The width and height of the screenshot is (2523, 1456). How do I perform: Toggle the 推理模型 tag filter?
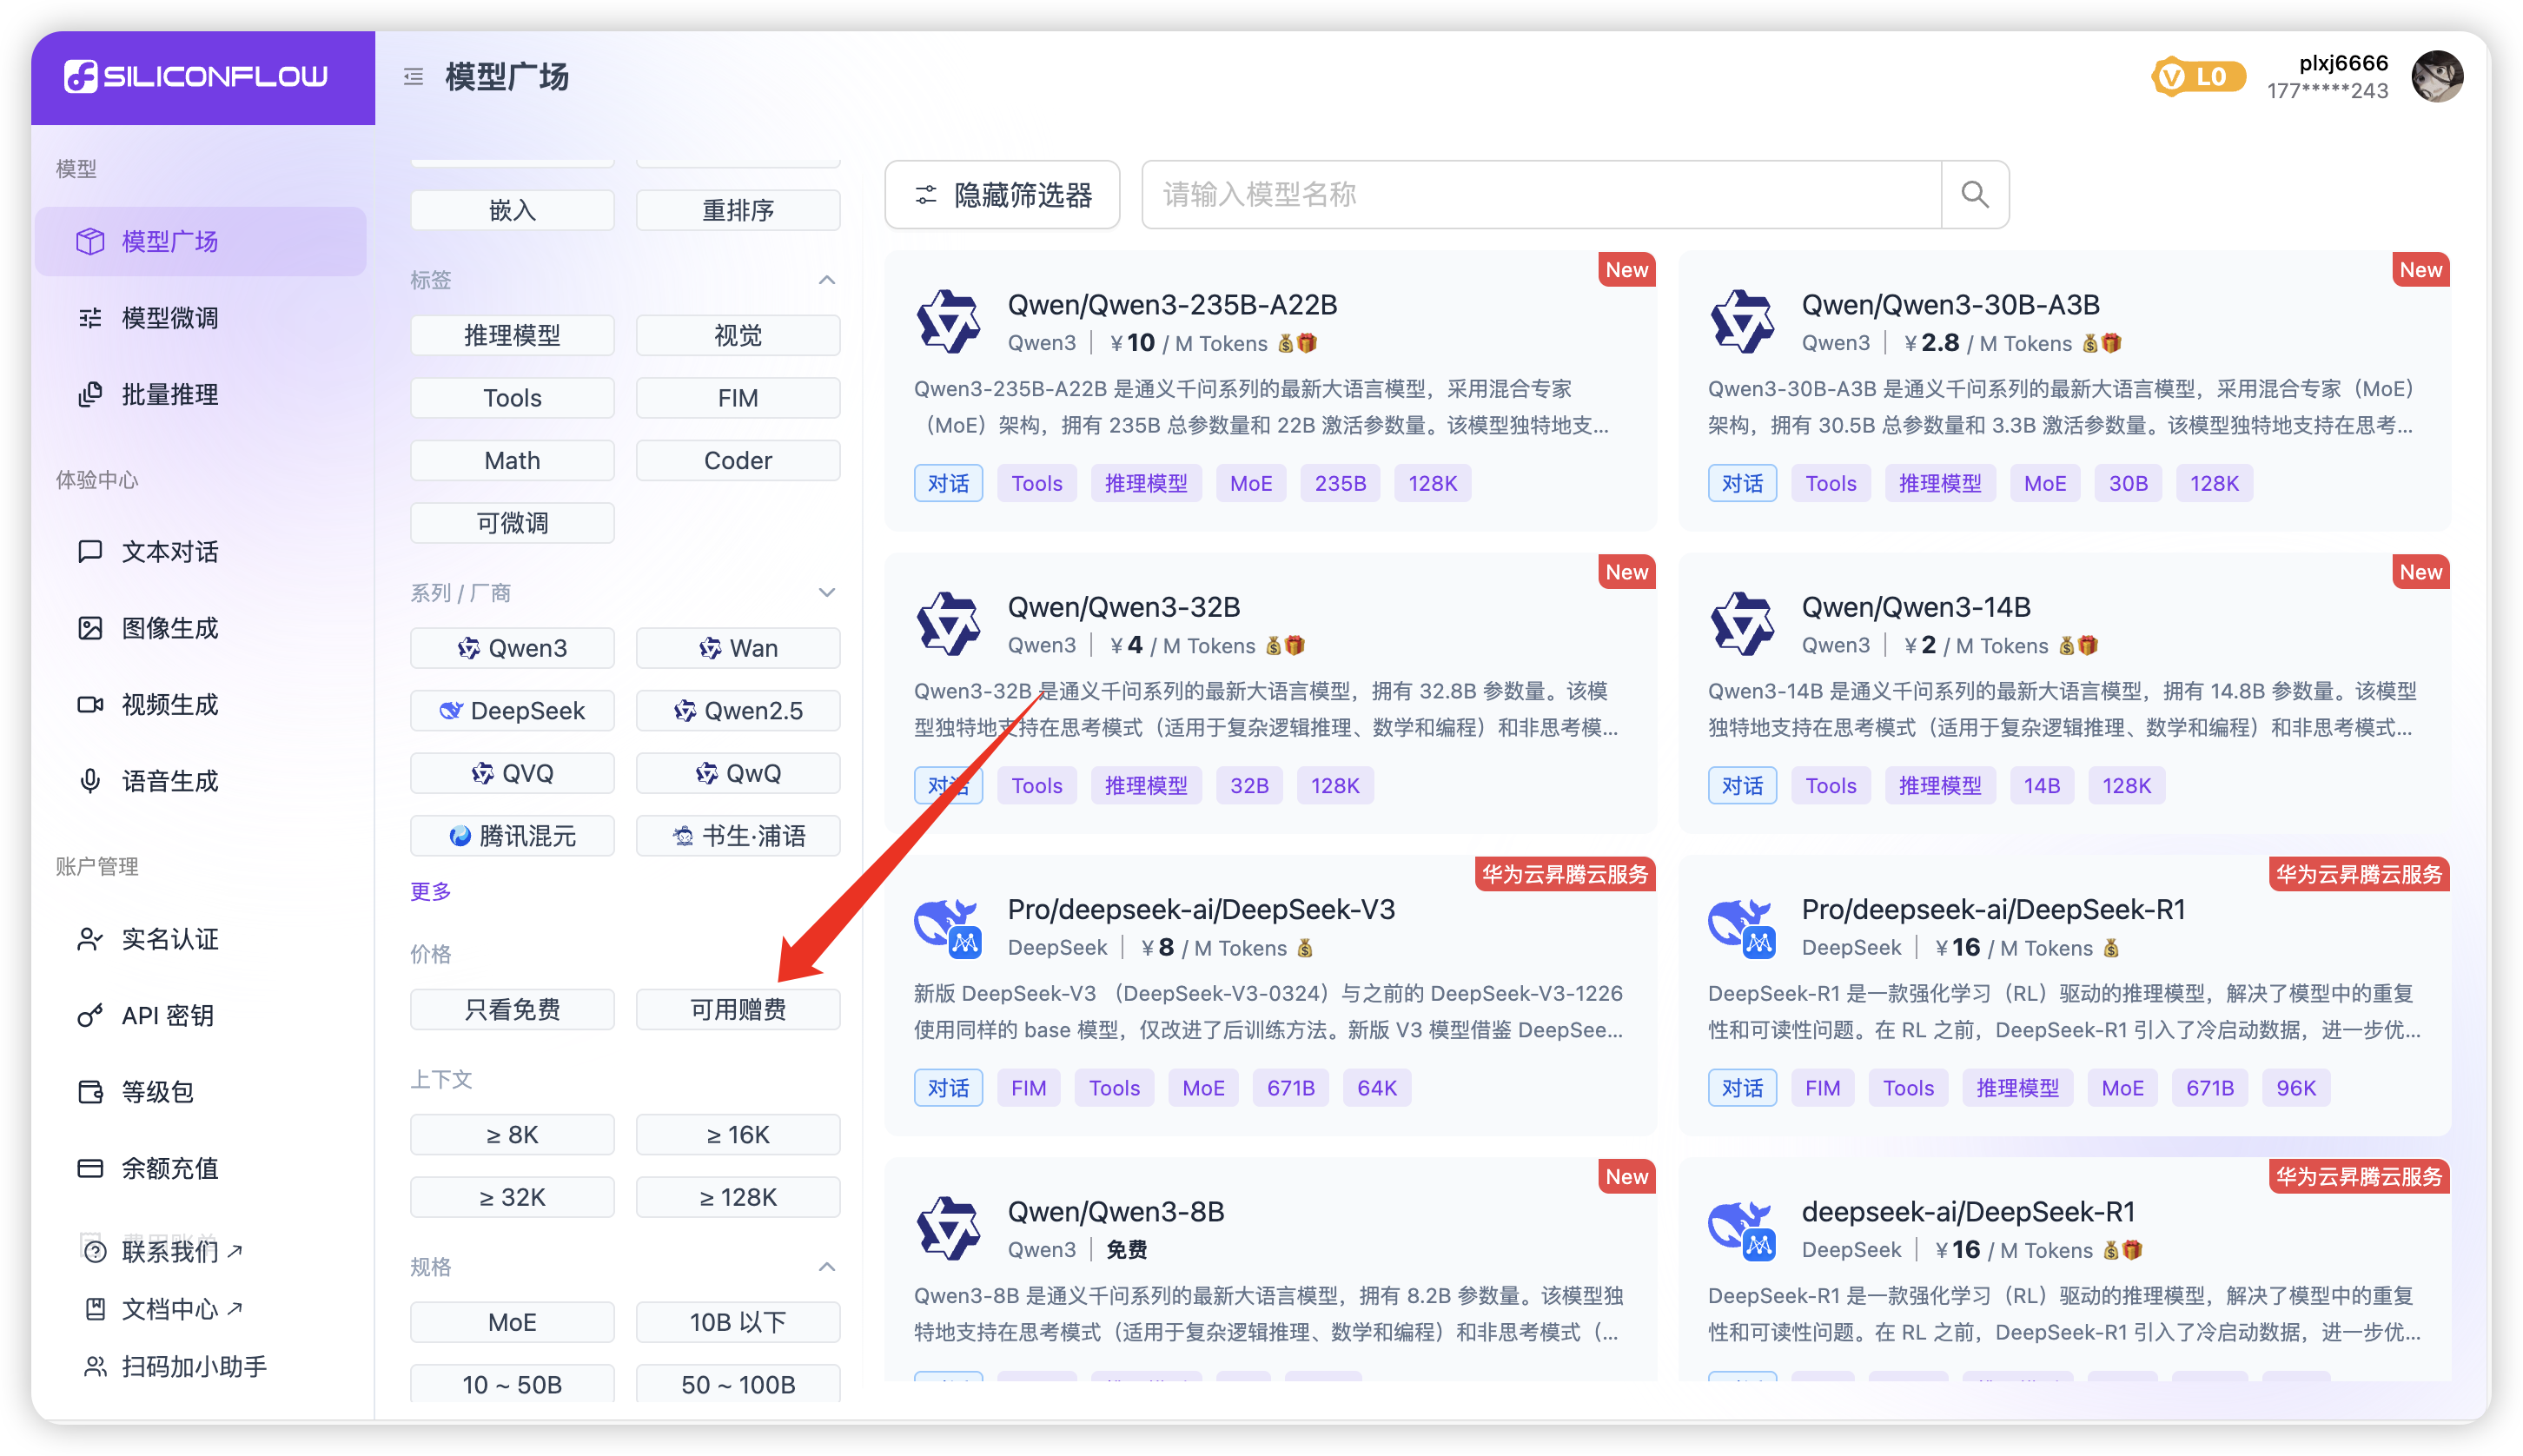tap(512, 335)
